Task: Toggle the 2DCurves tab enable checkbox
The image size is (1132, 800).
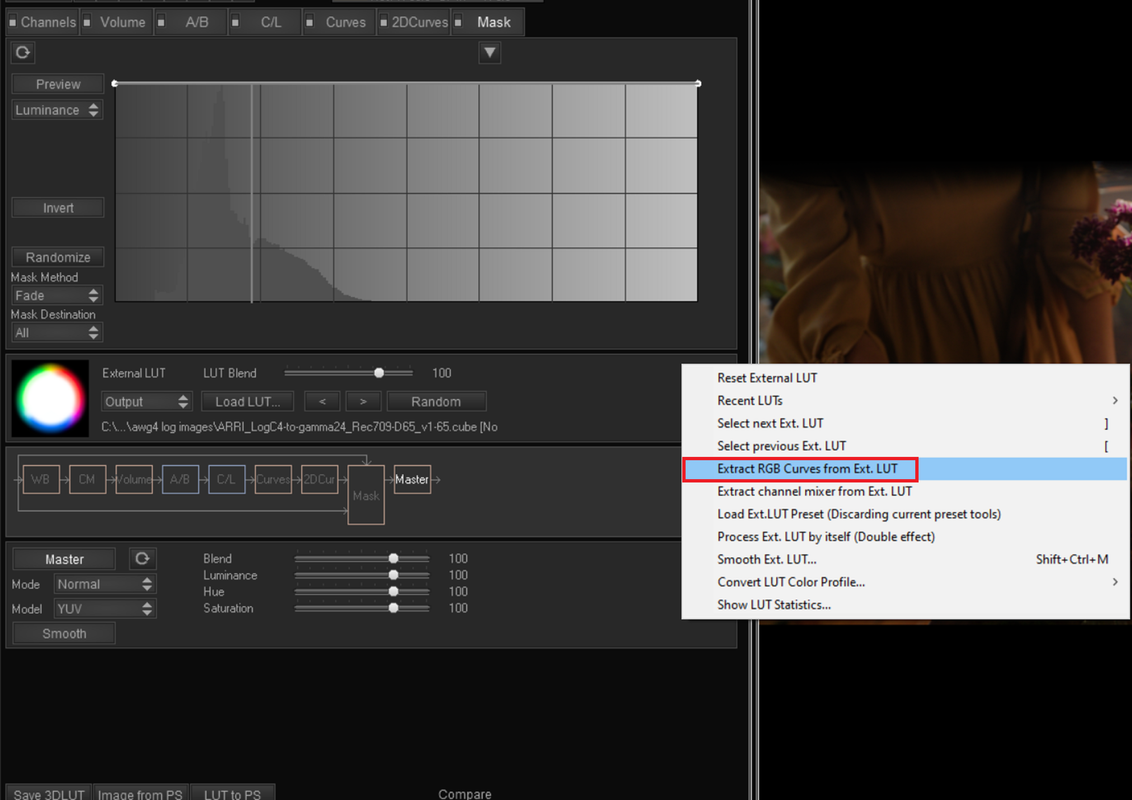Action: 384,22
